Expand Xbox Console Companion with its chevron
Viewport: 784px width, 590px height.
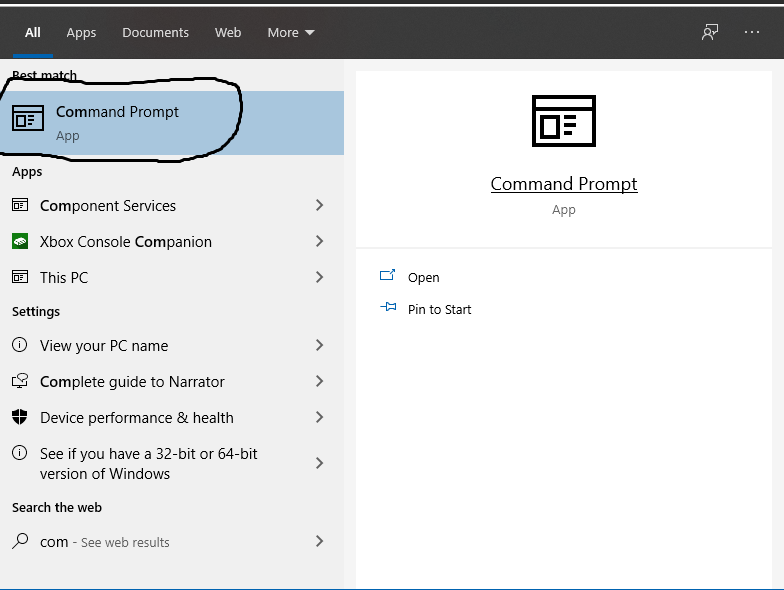pyautogui.click(x=320, y=241)
